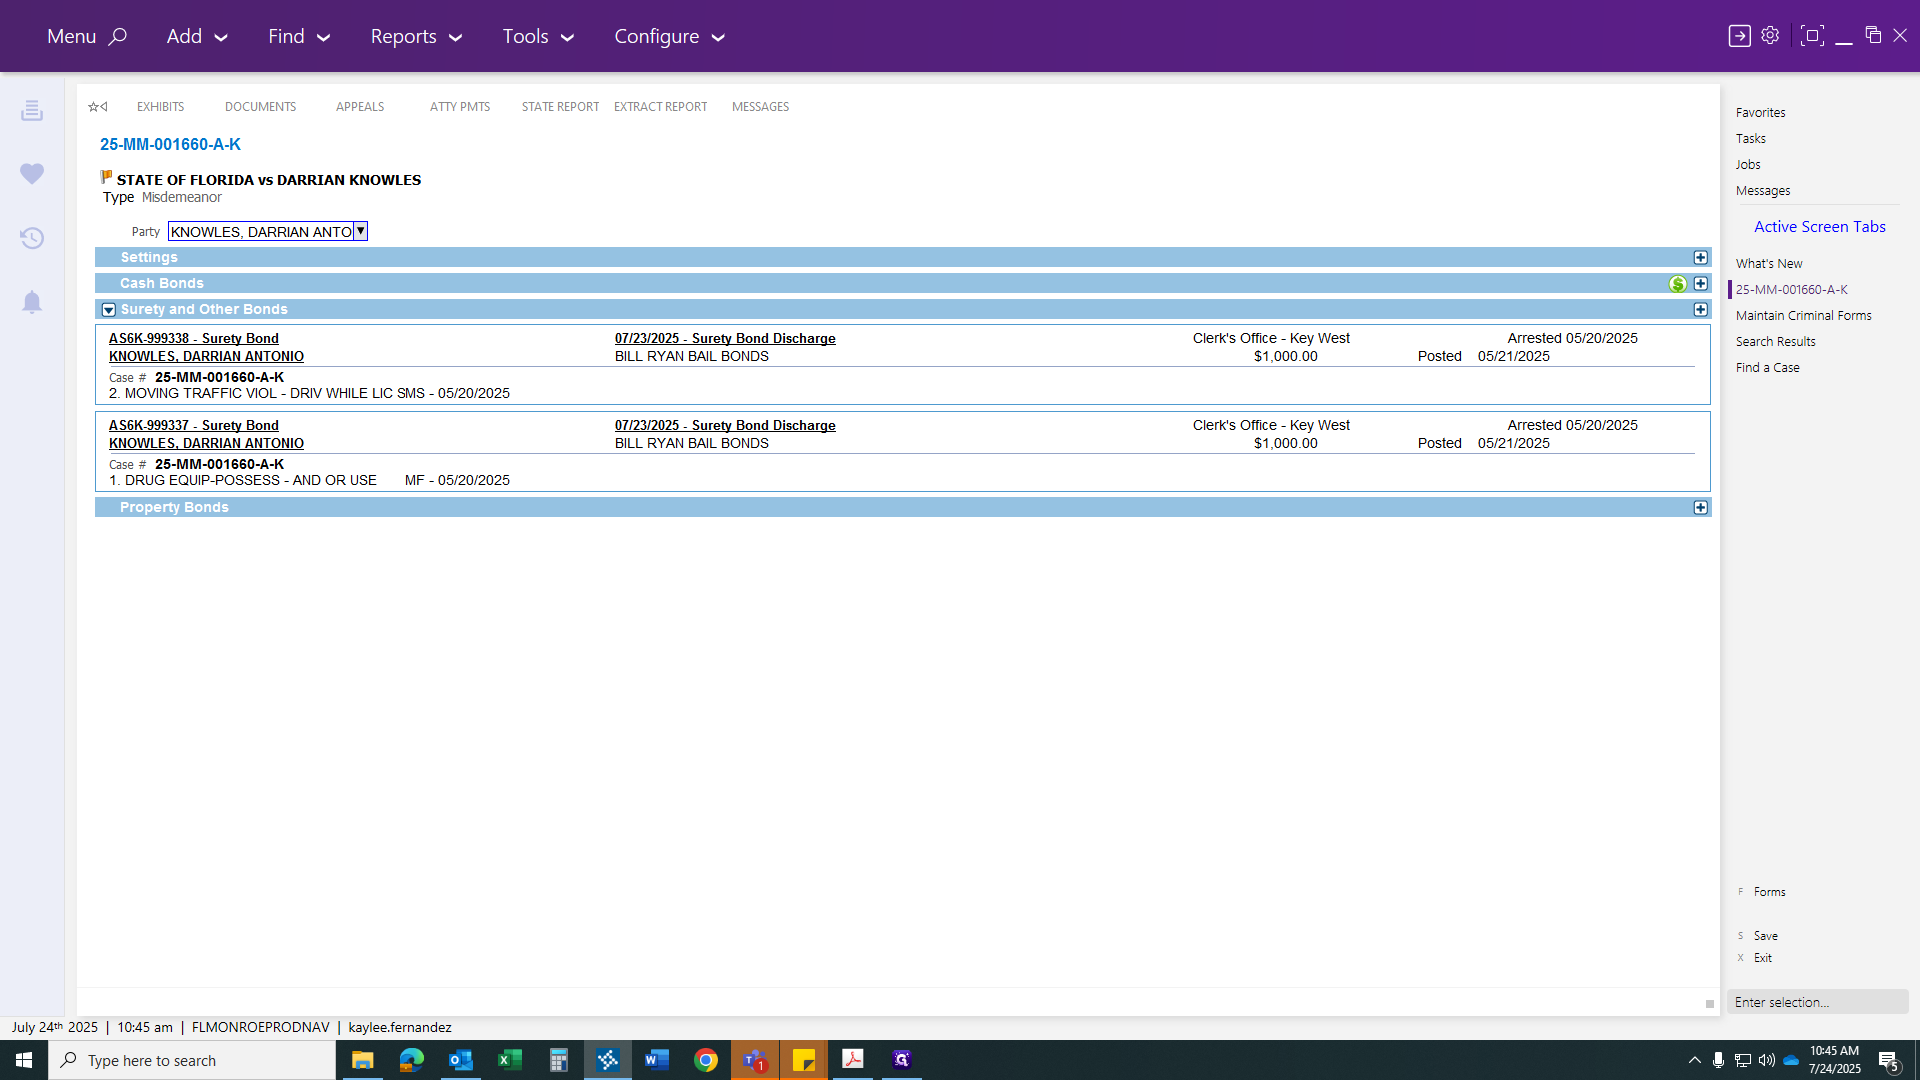The image size is (1920, 1080).
Task: Open the history clock icon in sidebar
Action: (x=32, y=238)
